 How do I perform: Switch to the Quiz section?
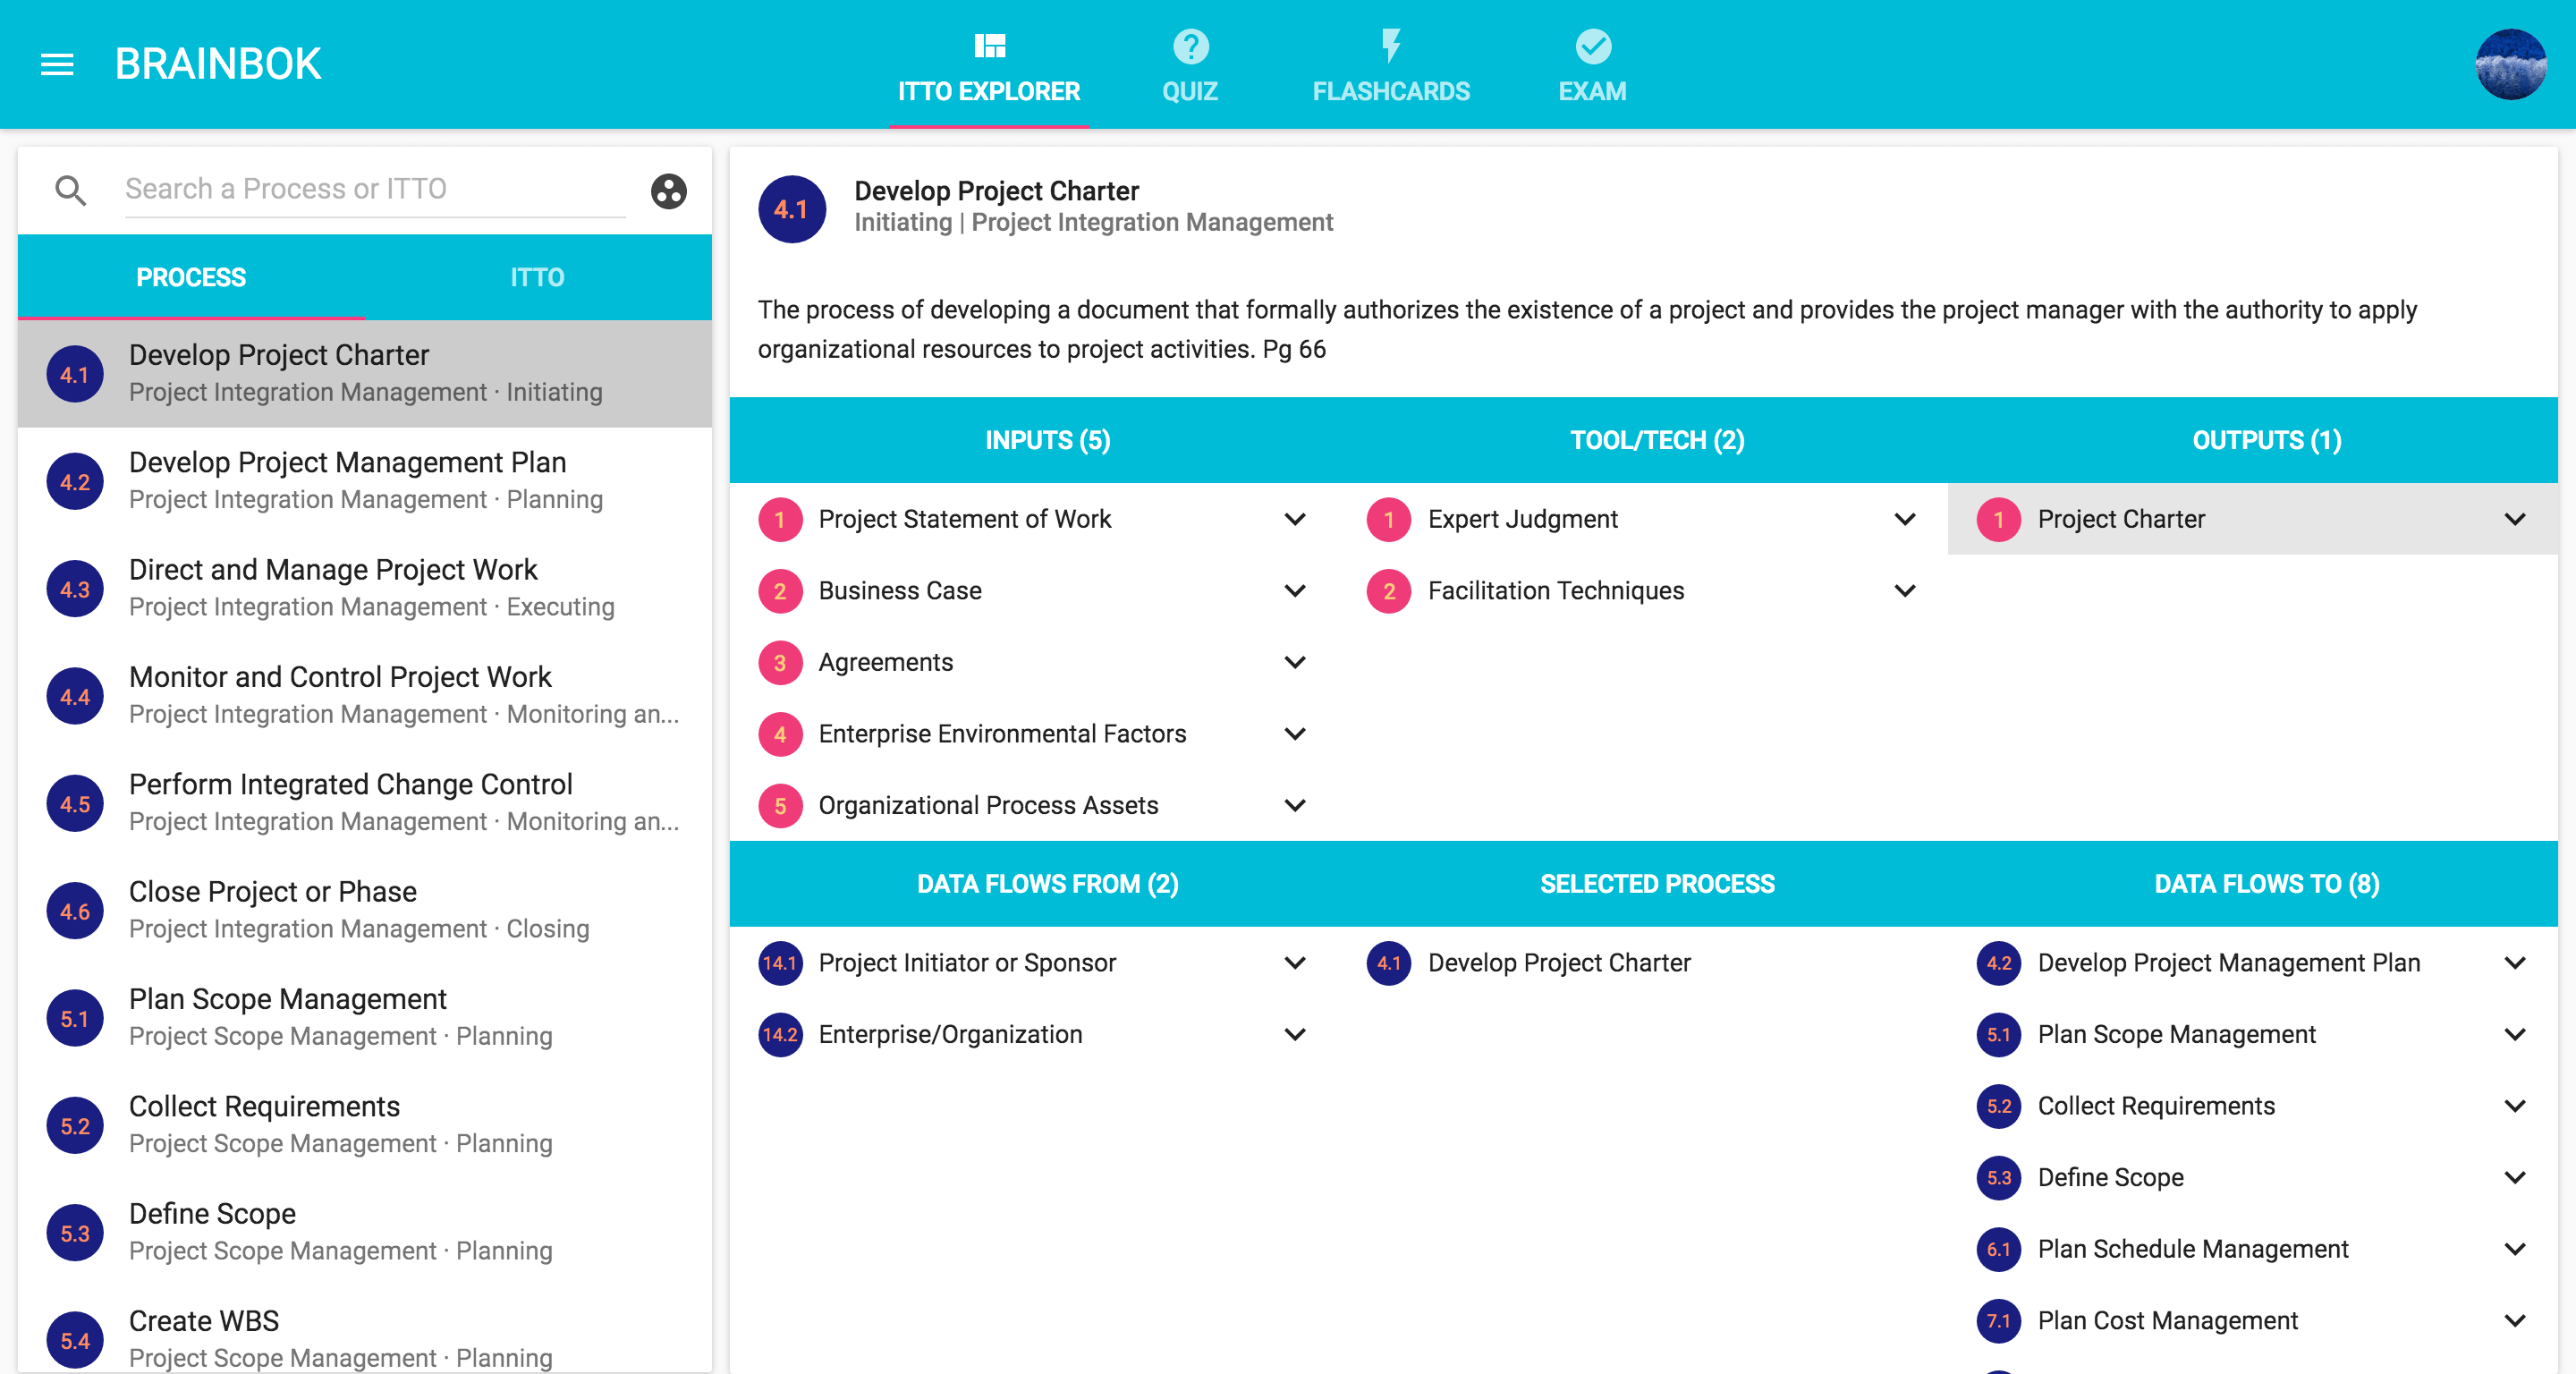pyautogui.click(x=1190, y=64)
